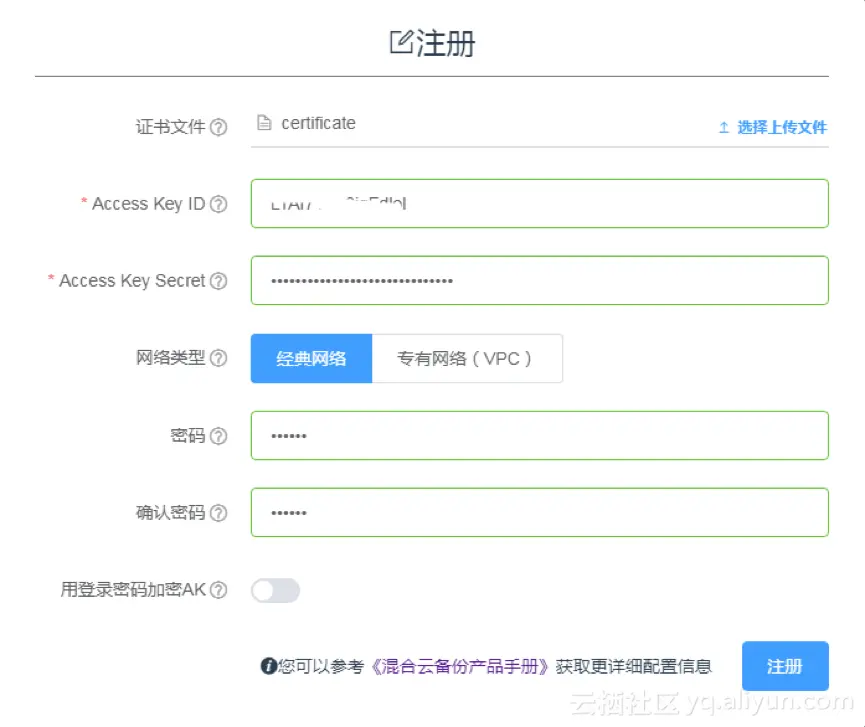
Task: Click the info icon before 您可以参考
Action: click(268, 666)
